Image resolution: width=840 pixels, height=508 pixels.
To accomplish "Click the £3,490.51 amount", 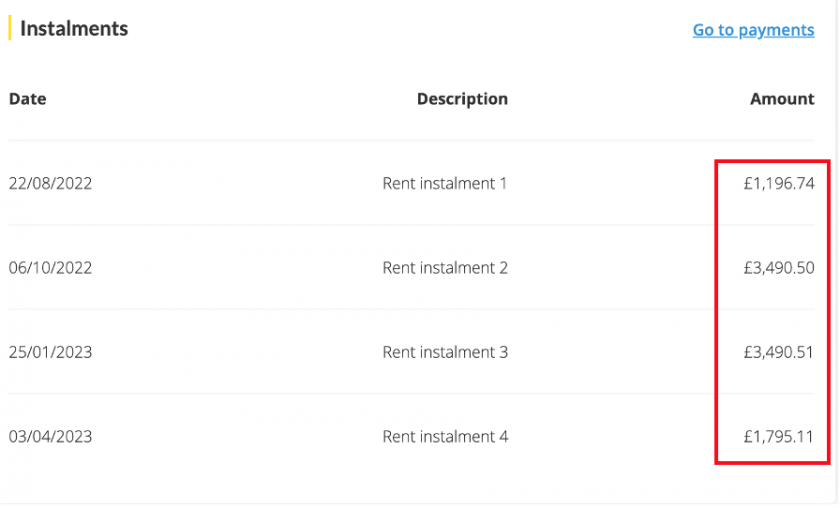I will coord(778,352).
